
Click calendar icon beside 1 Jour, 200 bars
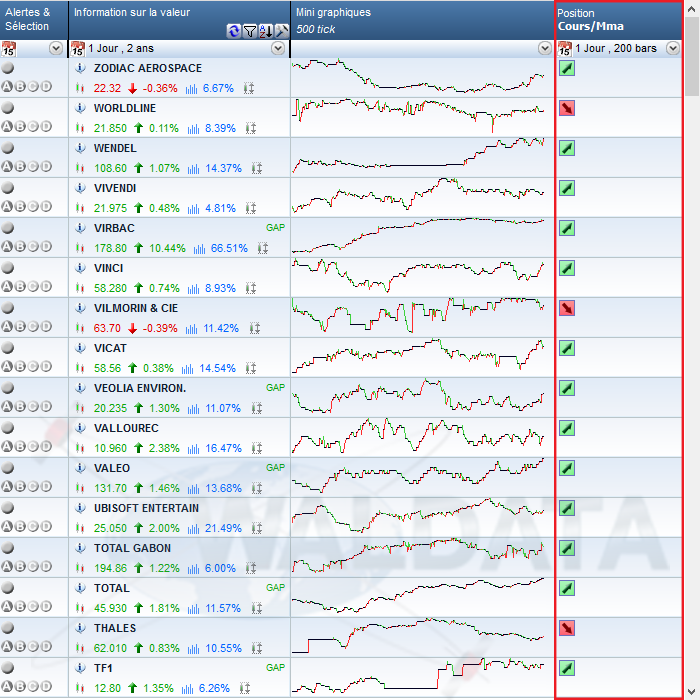(565, 49)
